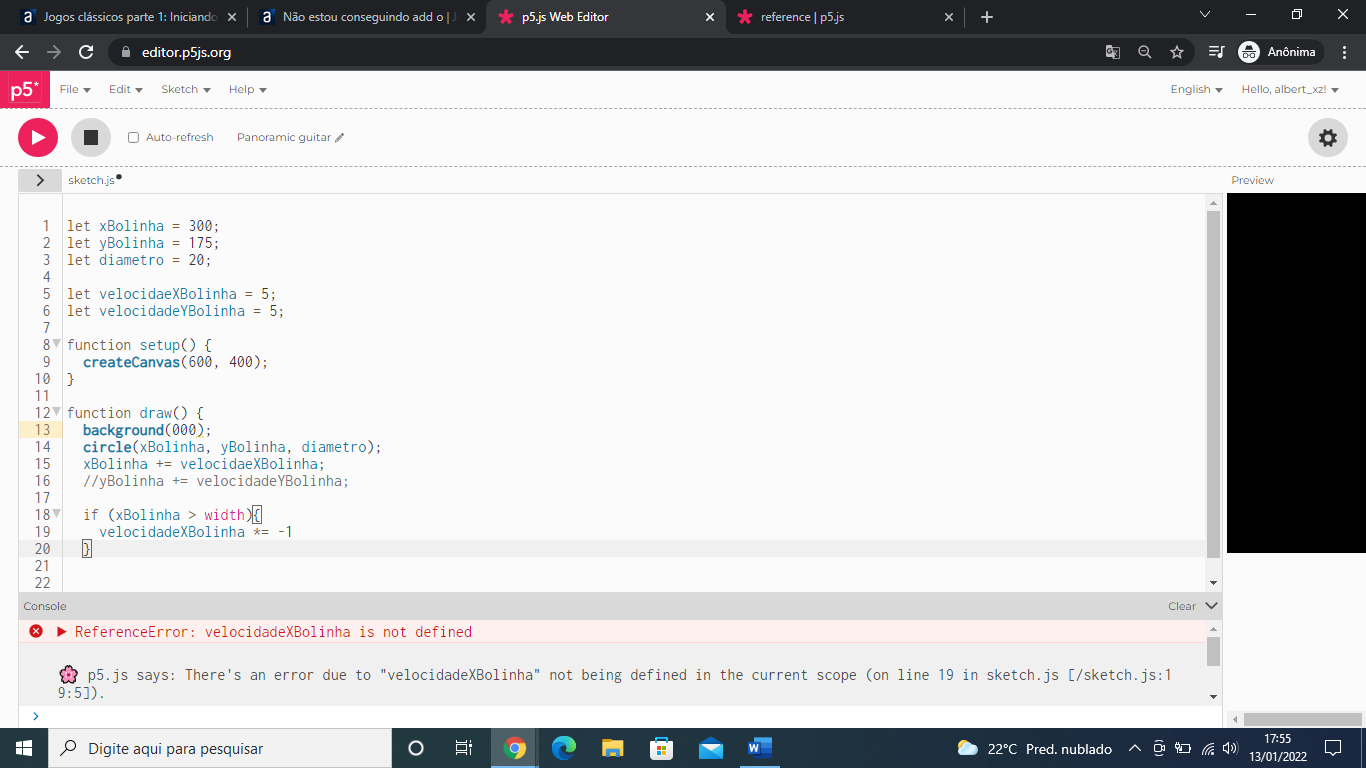Open weather widget 22°C Pred. nublado
Image resolution: width=1366 pixels, height=768 pixels.
[x=1034, y=748]
